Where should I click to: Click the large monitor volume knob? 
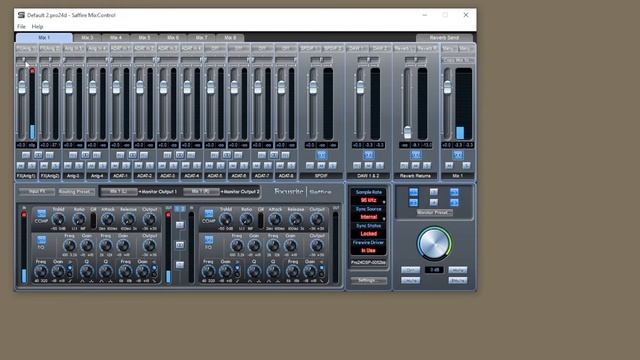434,244
